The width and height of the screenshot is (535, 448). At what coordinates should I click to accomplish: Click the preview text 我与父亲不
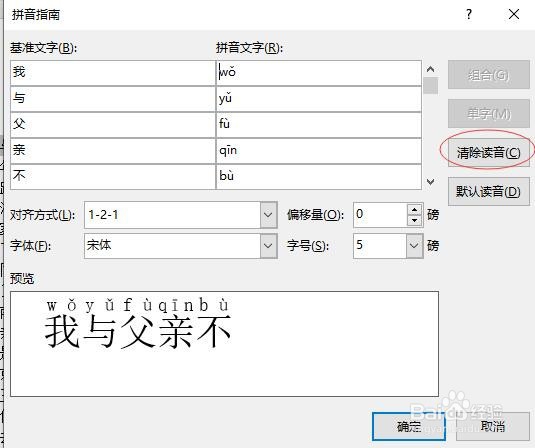click(138, 332)
